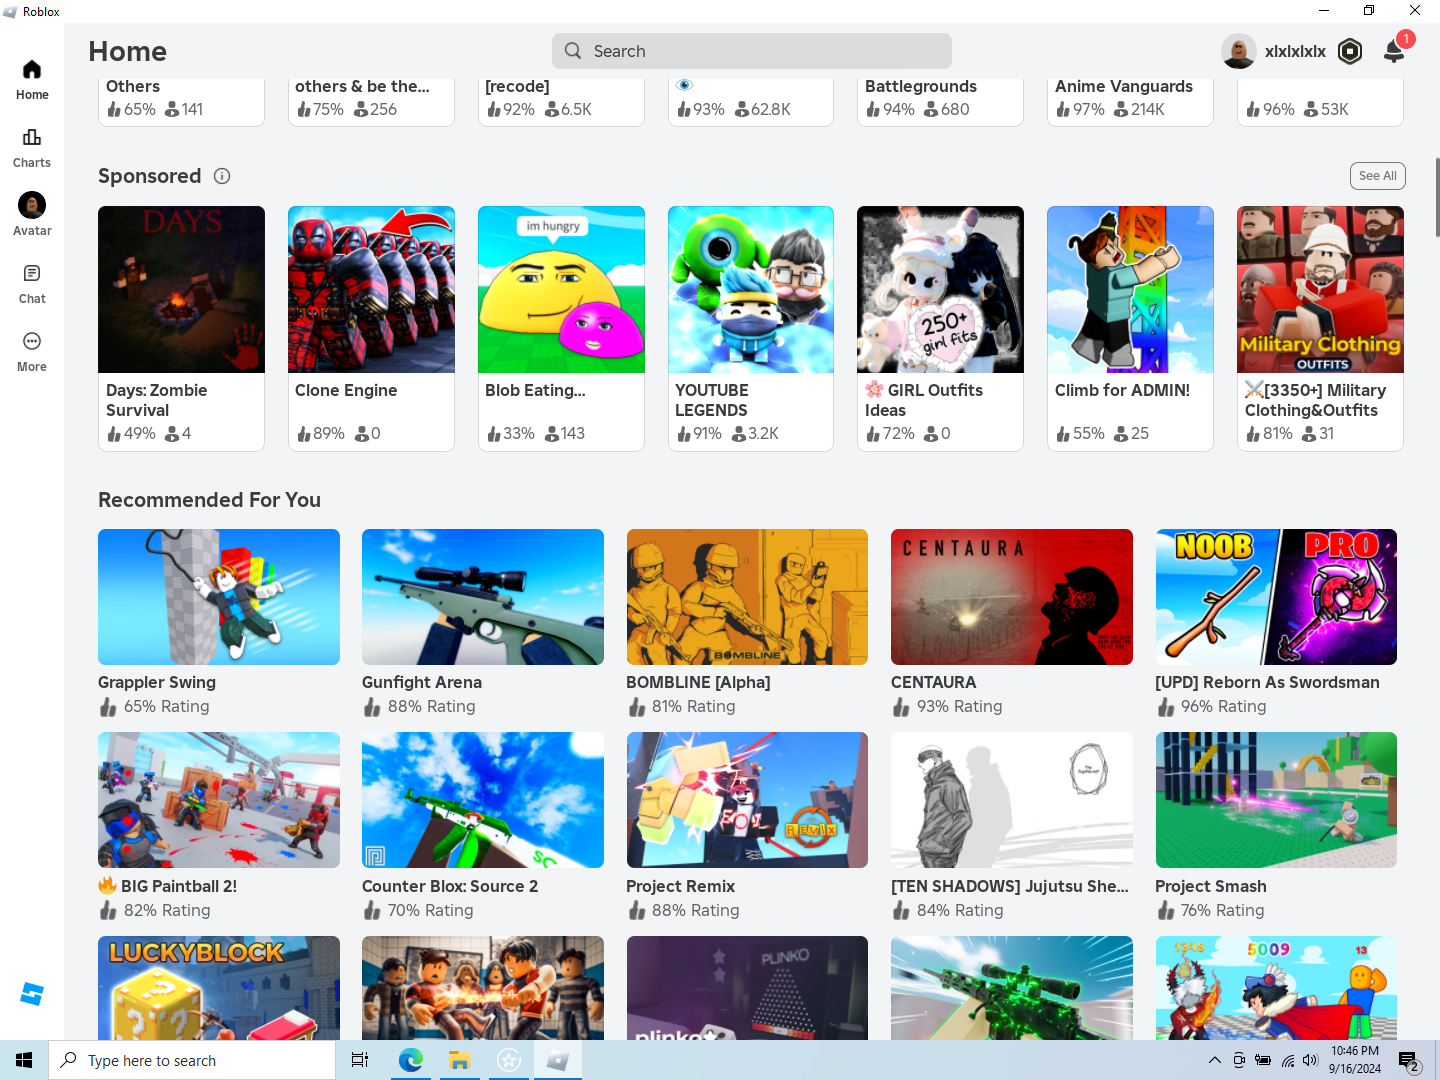Viewport: 1440px width, 1080px height.
Task: Show hidden system tray icons
Action: tap(1214, 1060)
